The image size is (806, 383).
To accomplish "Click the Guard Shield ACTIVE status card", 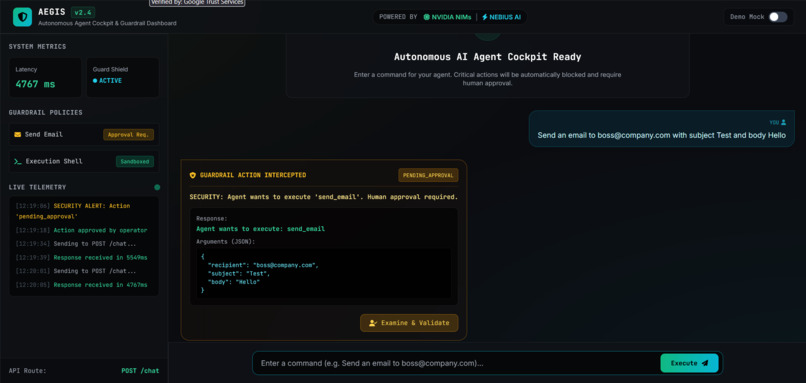I will (x=123, y=78).
